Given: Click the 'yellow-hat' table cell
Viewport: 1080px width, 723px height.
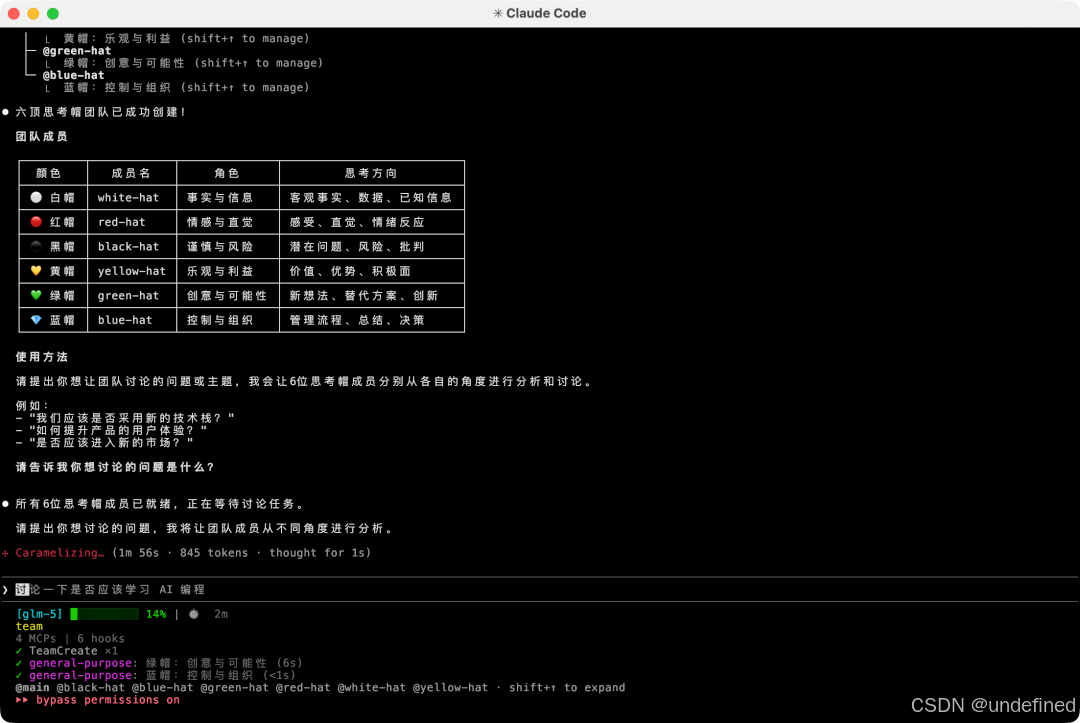Looking at the screenshot, I should (x=132, y=271).
